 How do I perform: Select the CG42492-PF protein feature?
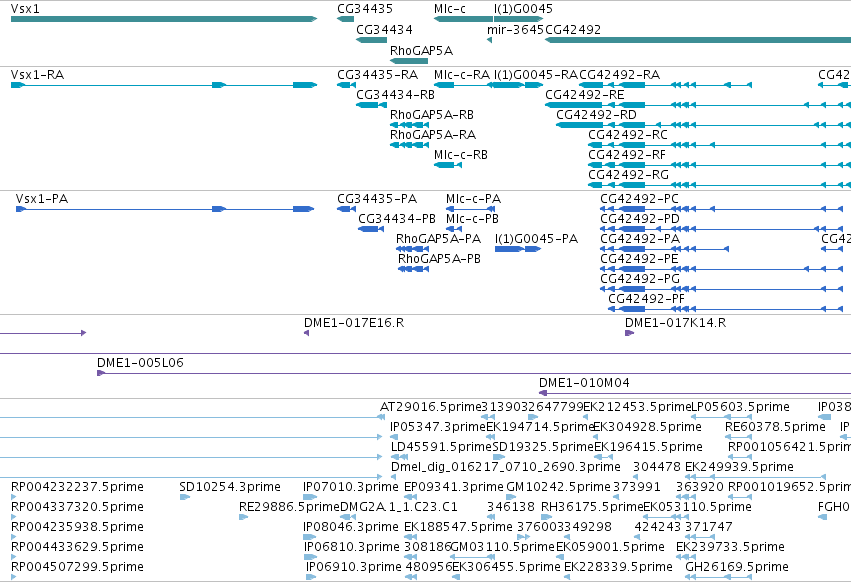click(725, 309)
